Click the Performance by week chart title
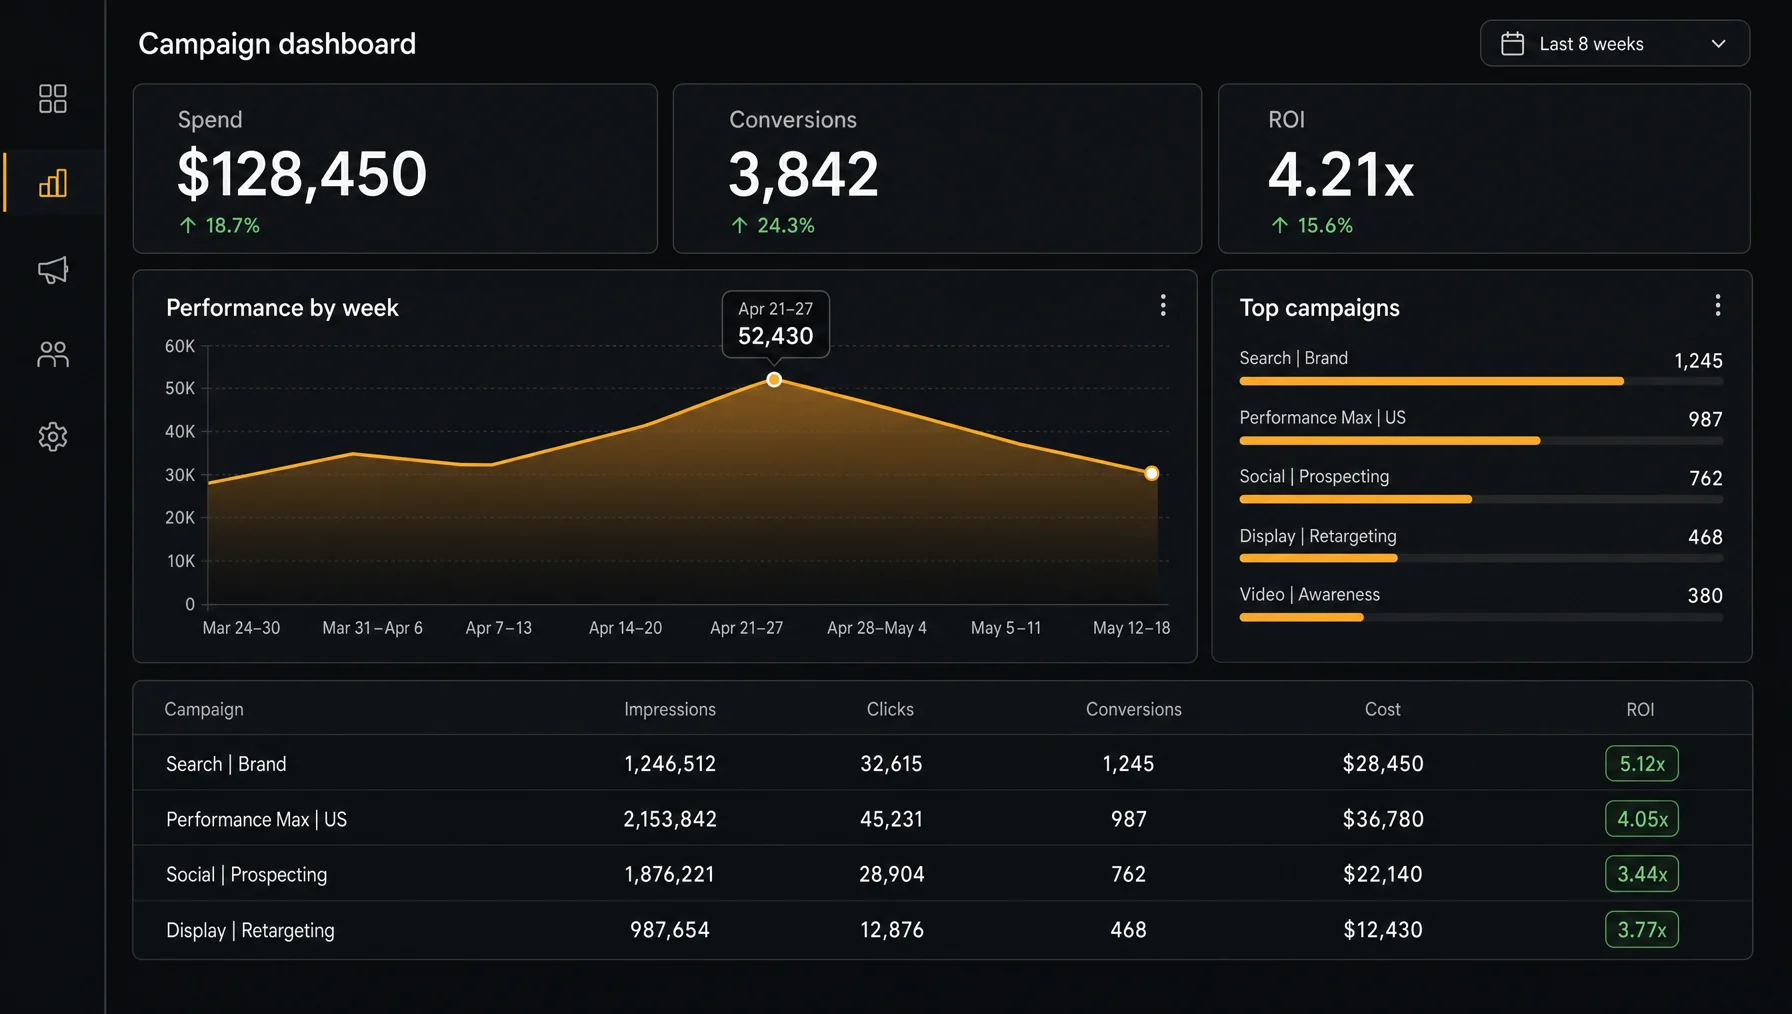 [282, 308]
